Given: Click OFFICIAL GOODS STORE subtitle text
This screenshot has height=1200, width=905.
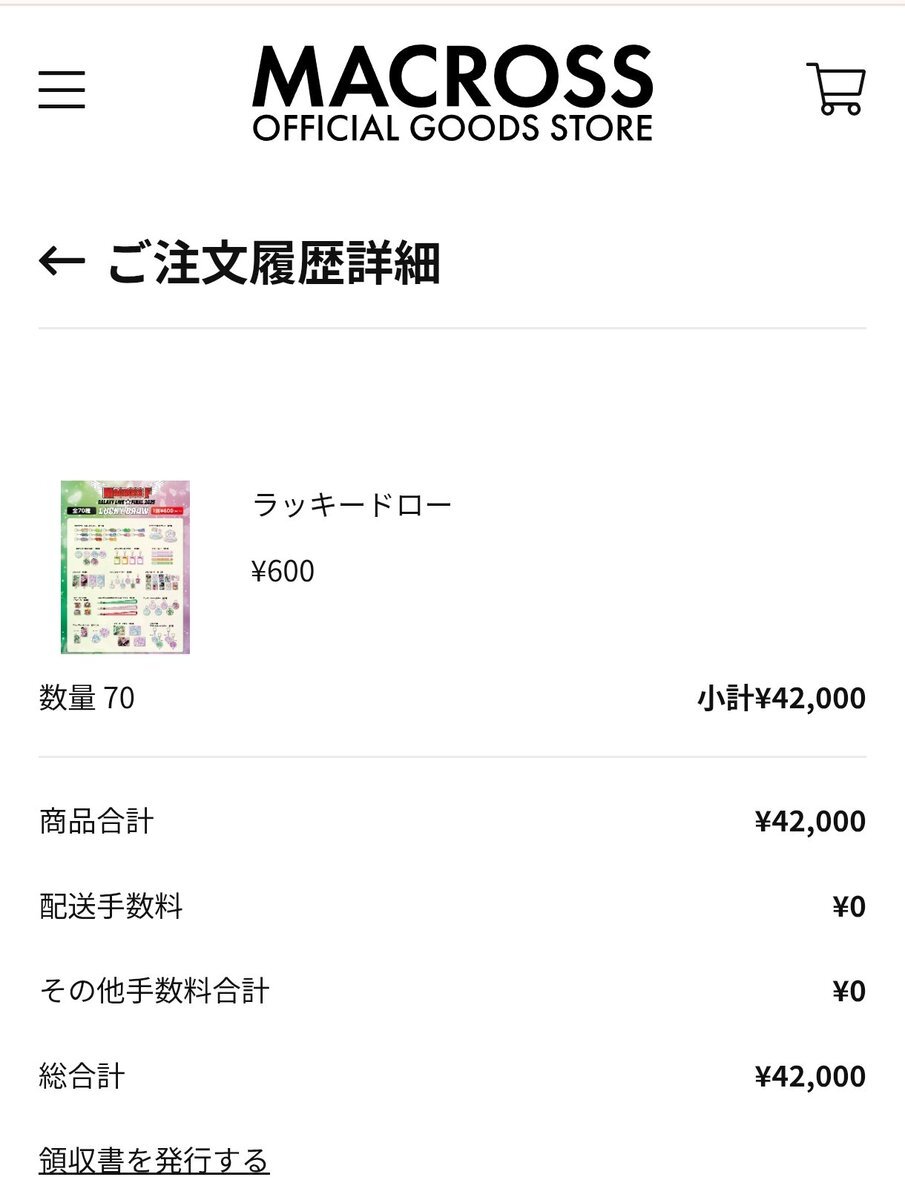Looking at the screenshot, I should pyautogui.click(x=453, y=127).
